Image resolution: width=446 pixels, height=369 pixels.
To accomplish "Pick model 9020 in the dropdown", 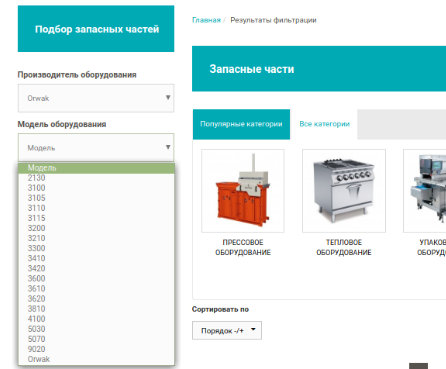I will pyautogui.click(x=96, y=349).
